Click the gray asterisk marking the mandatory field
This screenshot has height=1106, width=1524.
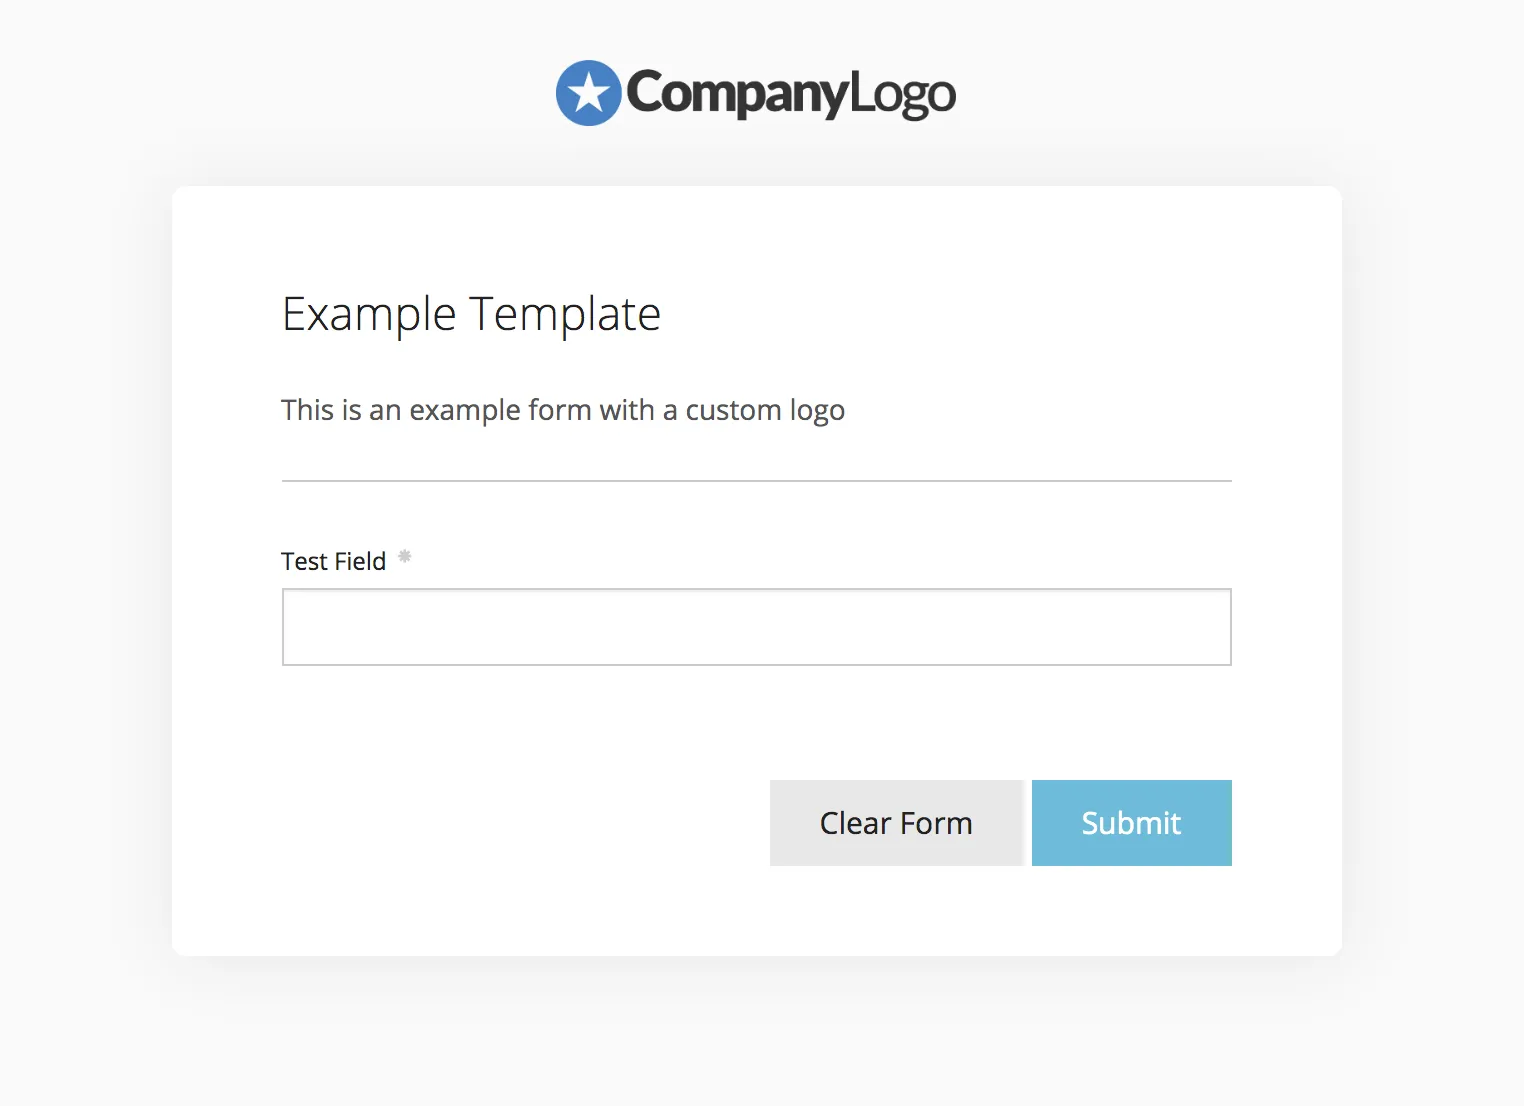coord(404,557)
